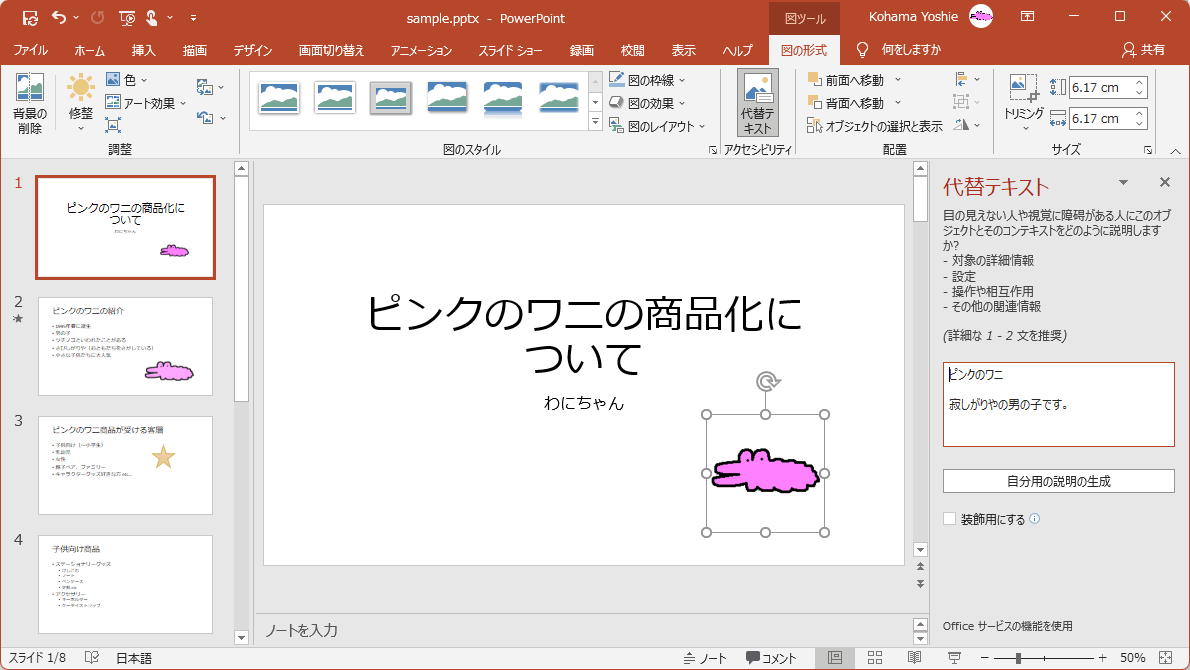Click the zoom slider in status bar

pos(1018,658)
